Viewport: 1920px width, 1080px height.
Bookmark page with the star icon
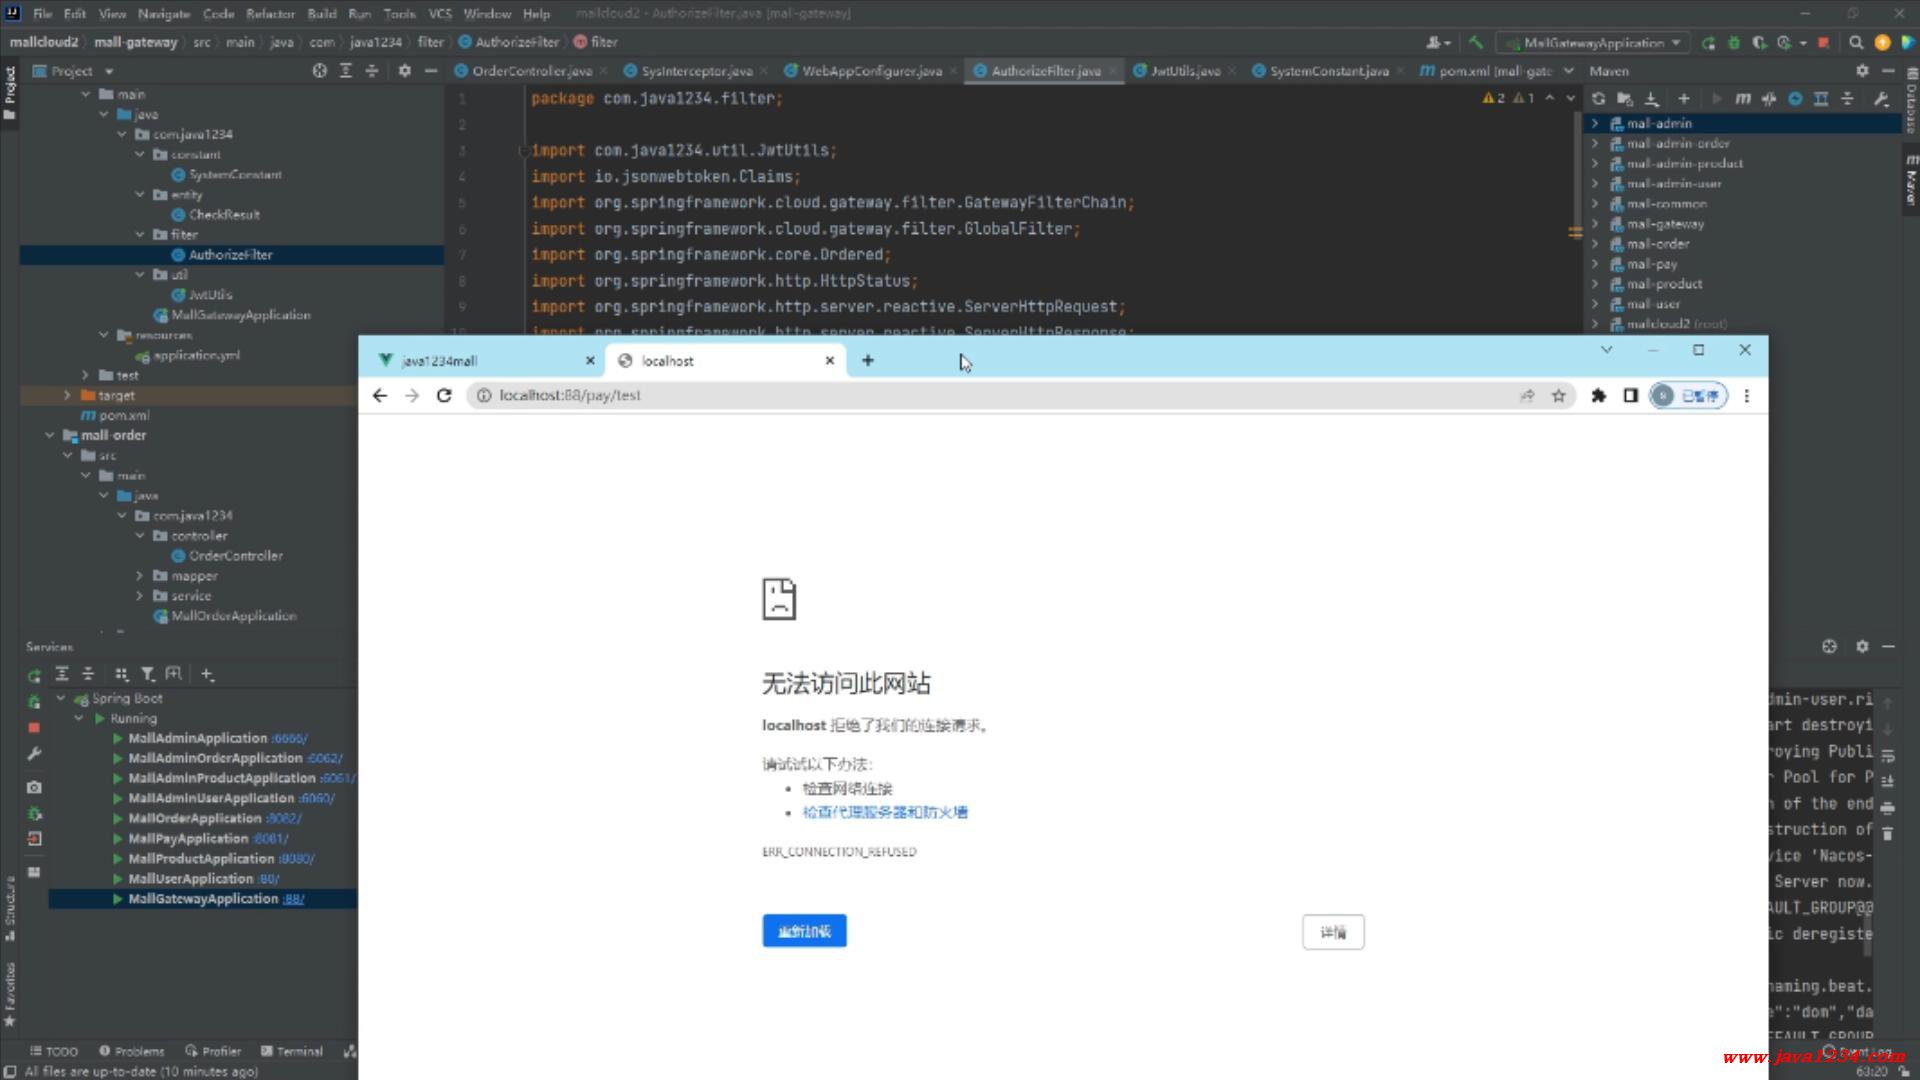tap(1558, 396)
